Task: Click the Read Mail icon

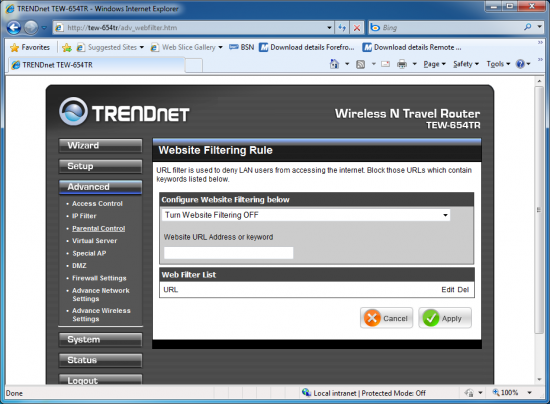Action: point(385,64)
